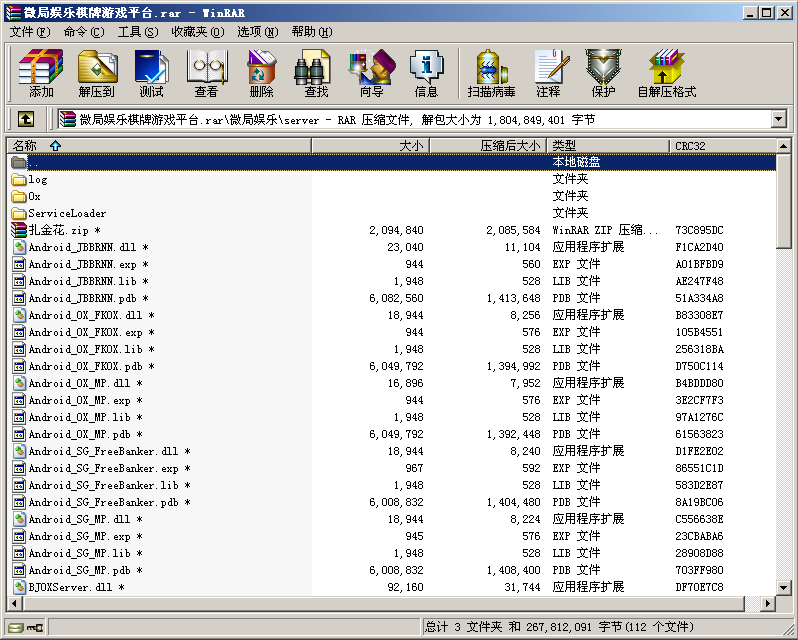The image size is (798, 640).
Task: Click the Protect (保护) shield icon
Action: 603,72
